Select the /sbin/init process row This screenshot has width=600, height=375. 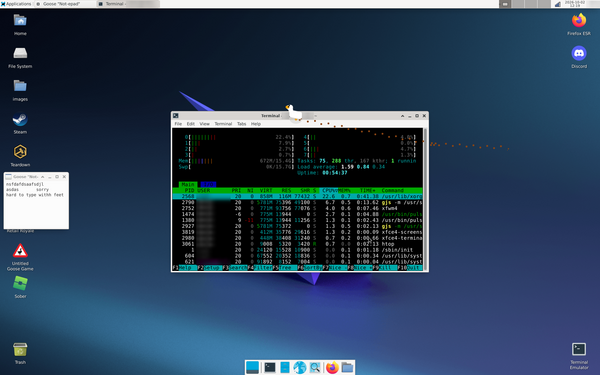[297, 250]
